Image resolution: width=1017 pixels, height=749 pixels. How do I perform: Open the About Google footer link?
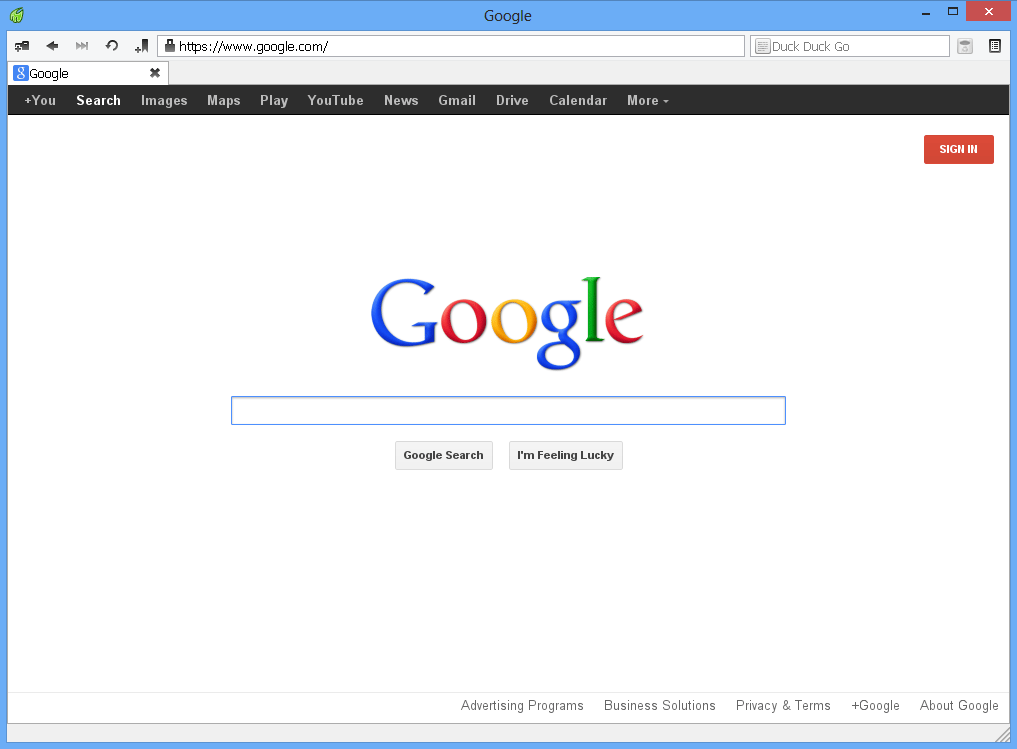pyautogui.click(x=959, y=706)
